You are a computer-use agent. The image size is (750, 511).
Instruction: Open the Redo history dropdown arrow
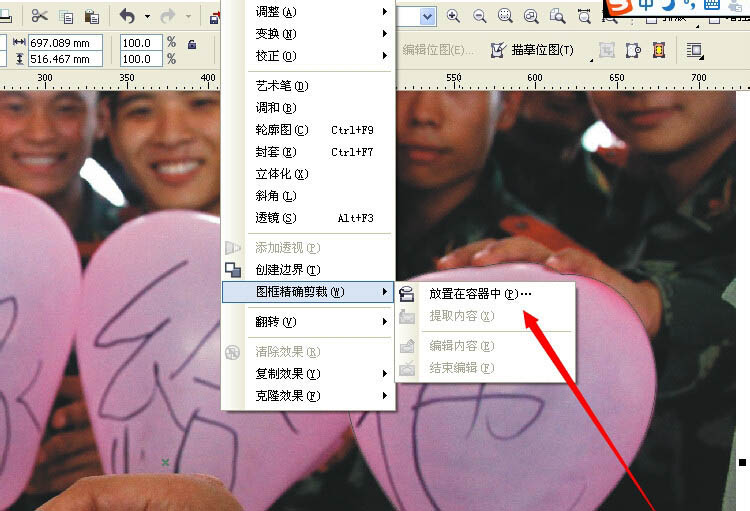[x=188, y=17]
